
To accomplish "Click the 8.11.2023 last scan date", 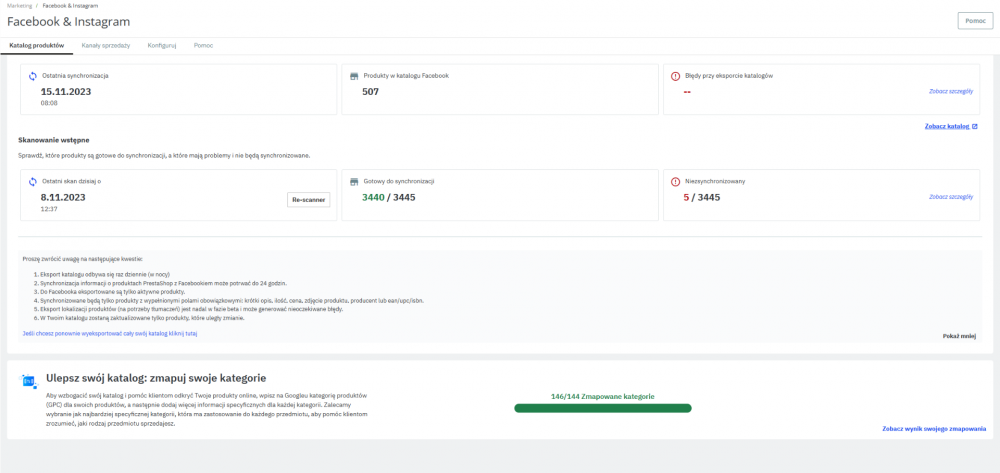I will [63, 198].
